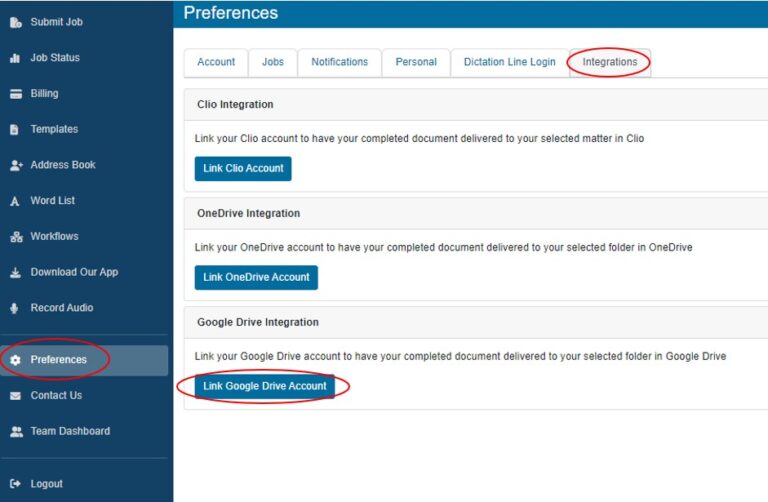Click the Submit Job icon in sidebar
Screen dimensions: 768x502
(16, 22)
